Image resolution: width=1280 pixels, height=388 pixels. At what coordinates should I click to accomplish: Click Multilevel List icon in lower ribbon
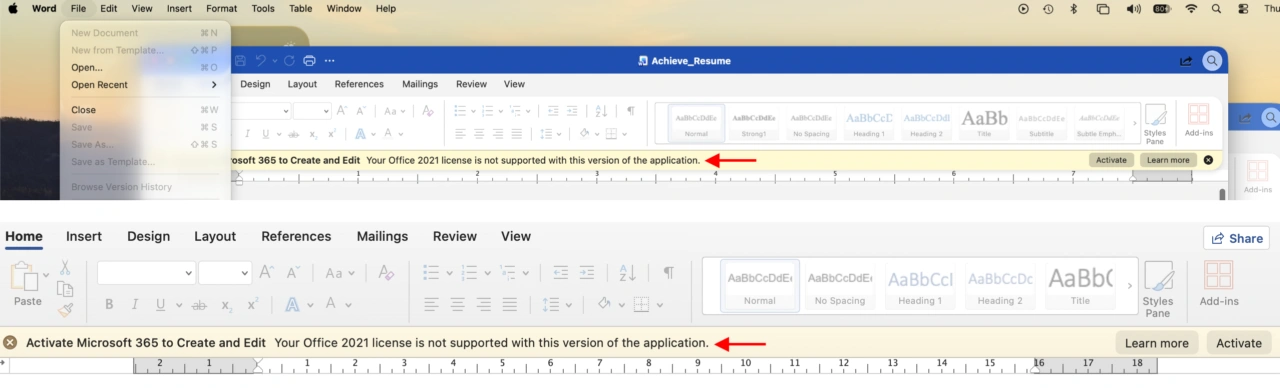pyautogui.click(x=508, y=272)
